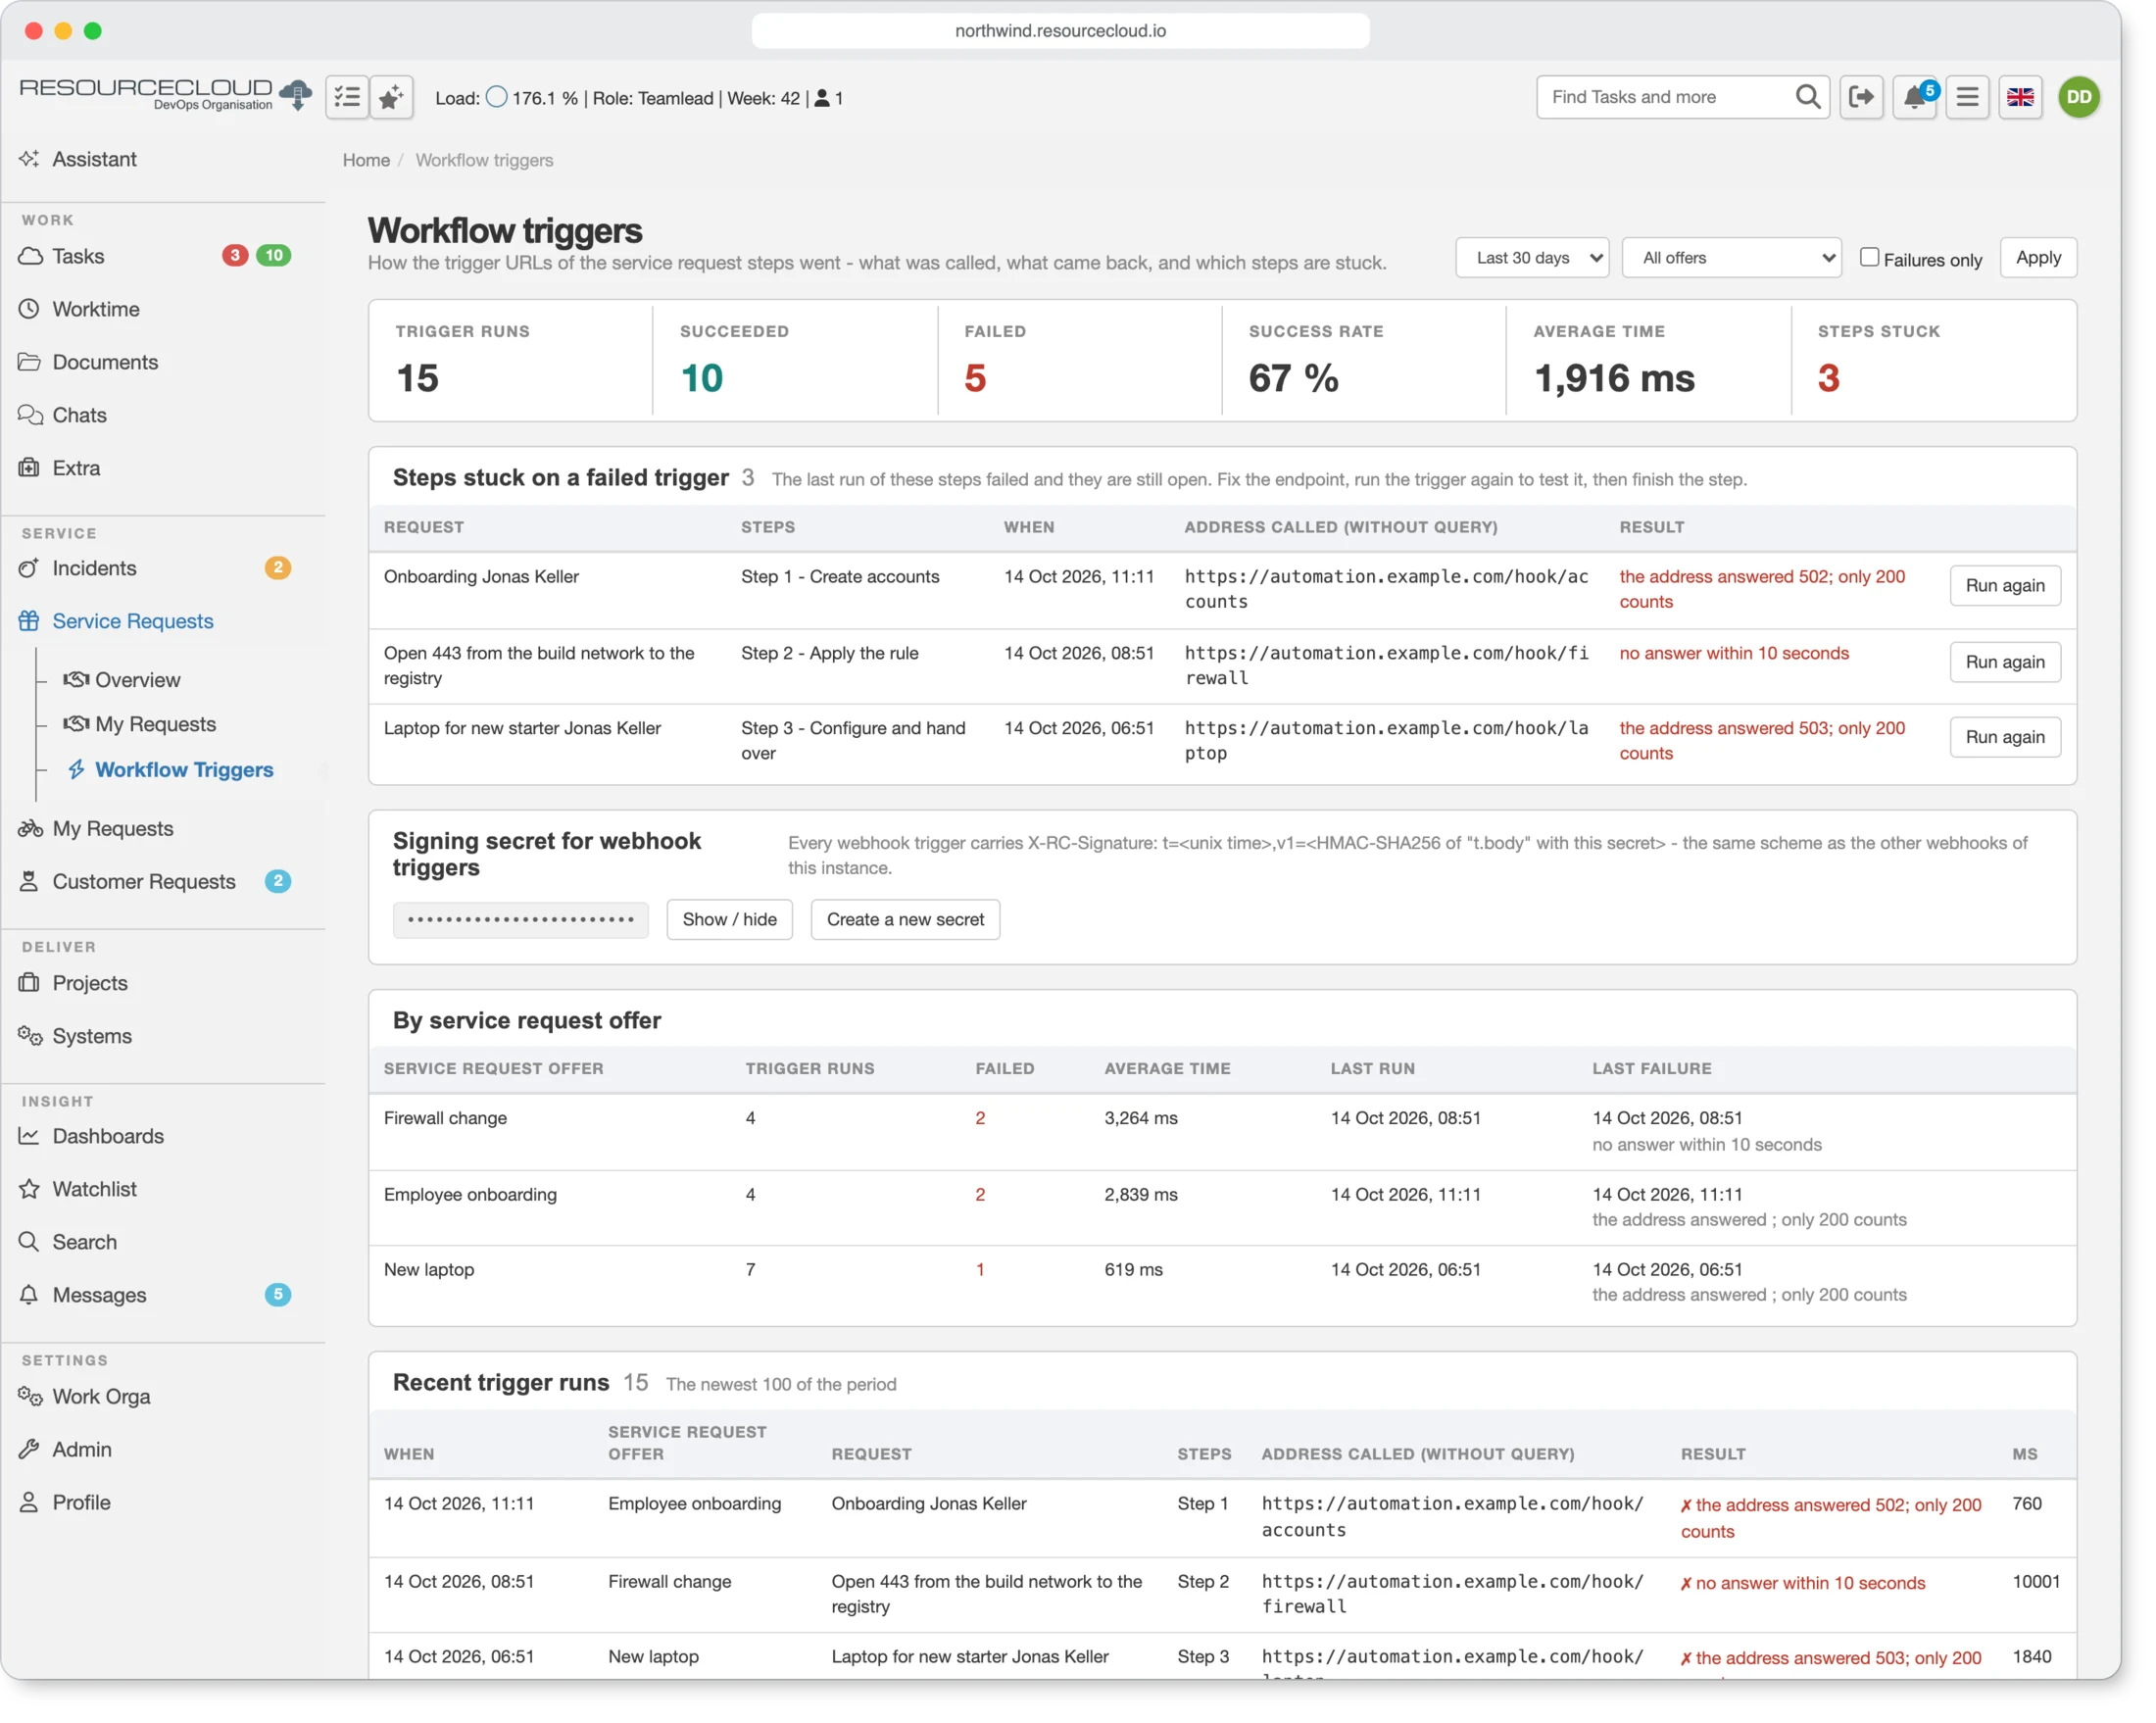The image size is (2156, 1723).
Task: Click Create a new secret
Action: coord(905,920)
